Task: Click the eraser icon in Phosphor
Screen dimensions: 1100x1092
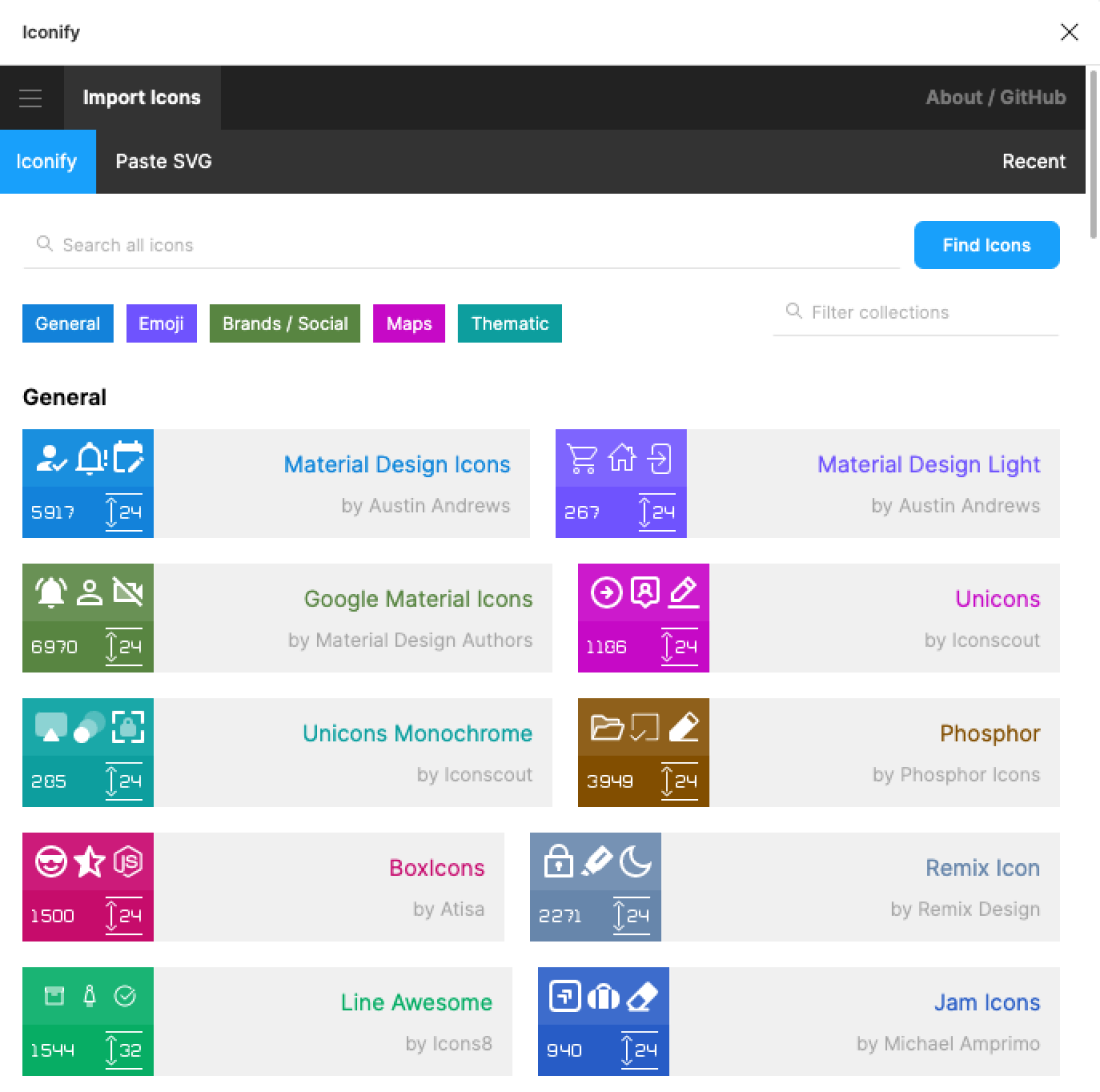Action: coord(683,727)
